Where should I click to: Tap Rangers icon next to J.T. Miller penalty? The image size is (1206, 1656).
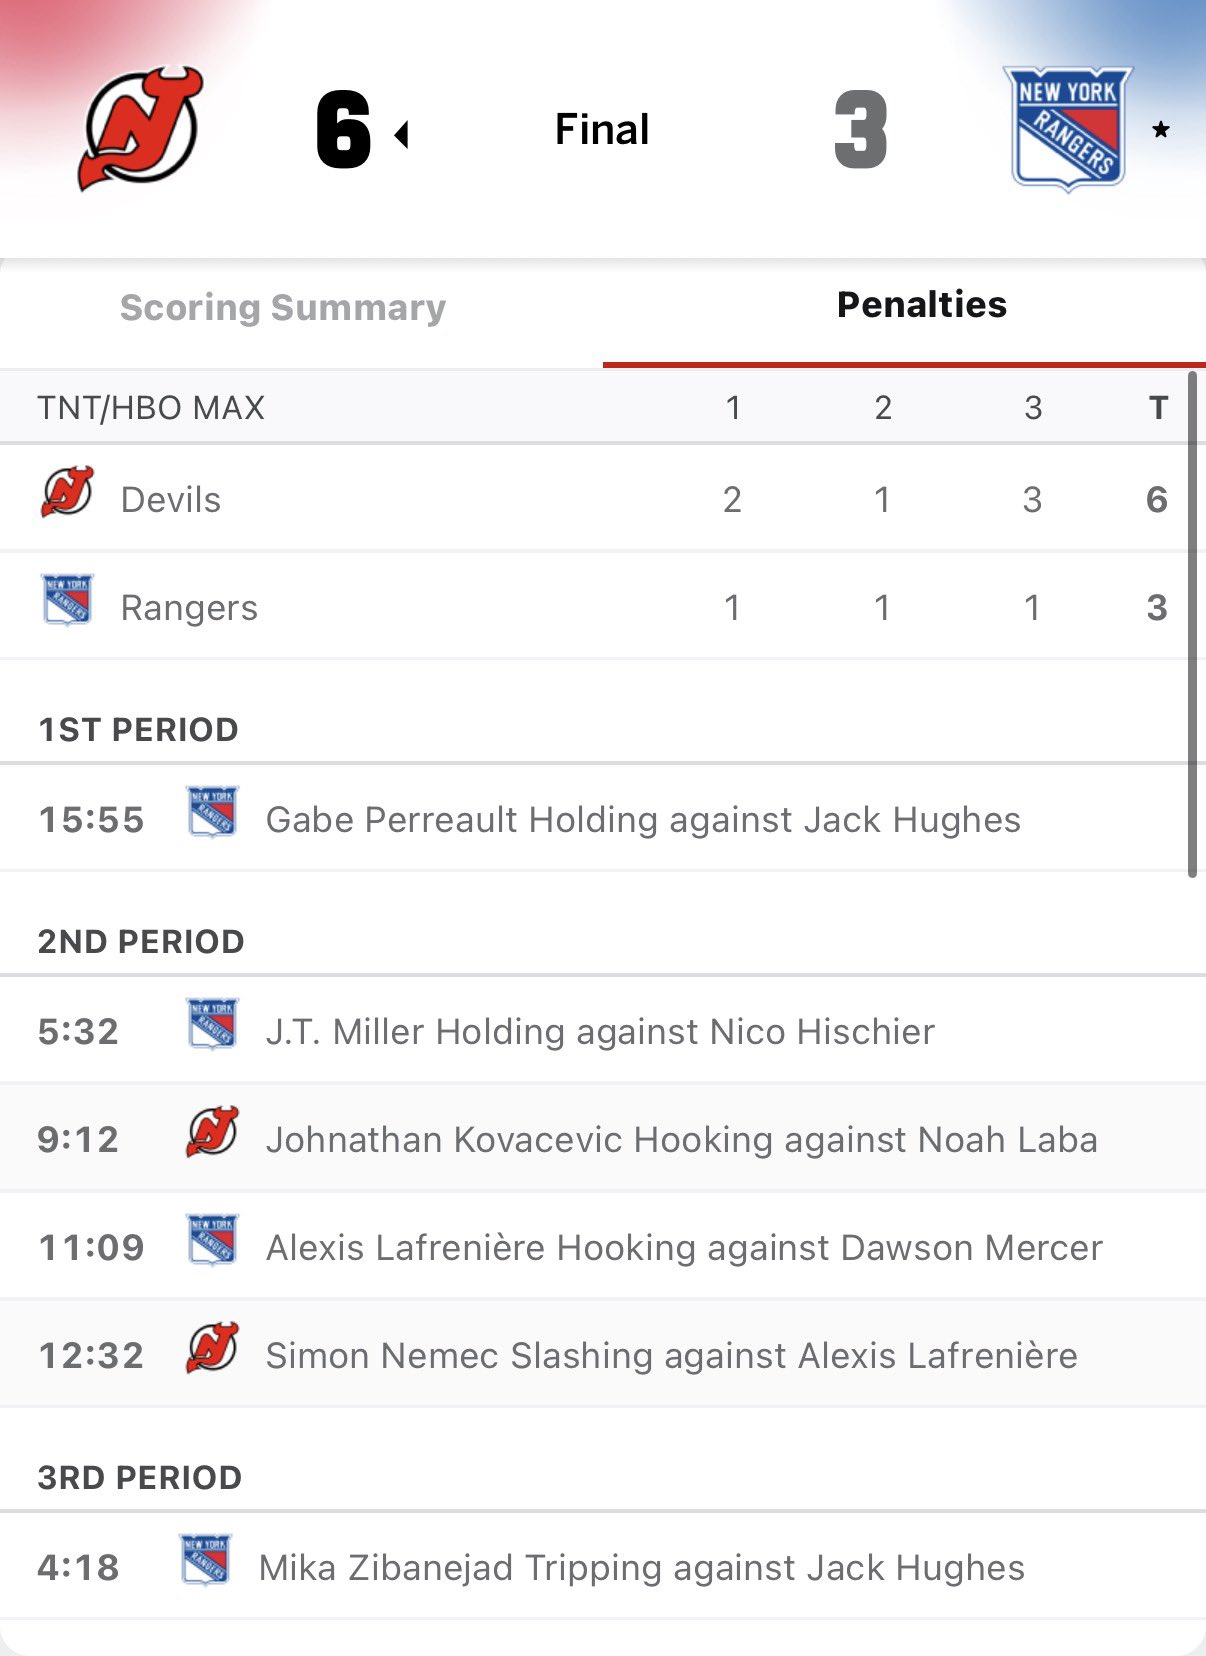pyautogui.click(x=212, y=1024)
